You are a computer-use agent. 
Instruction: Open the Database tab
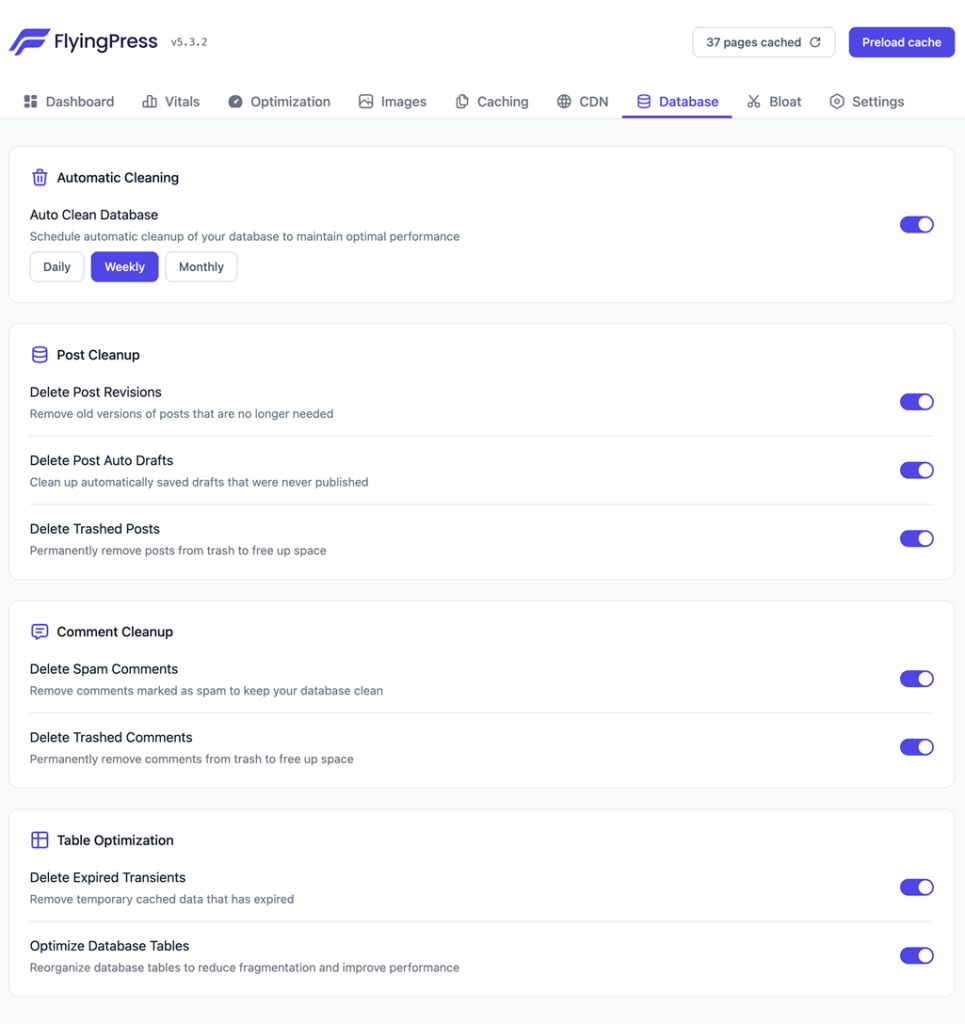point(677,101)
